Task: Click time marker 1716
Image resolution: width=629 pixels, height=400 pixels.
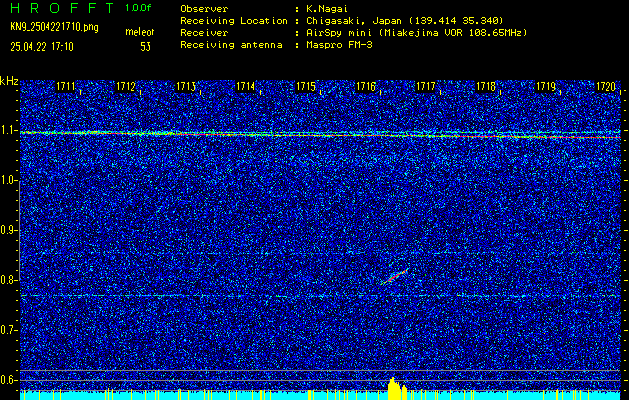Action: click(366, 86)
